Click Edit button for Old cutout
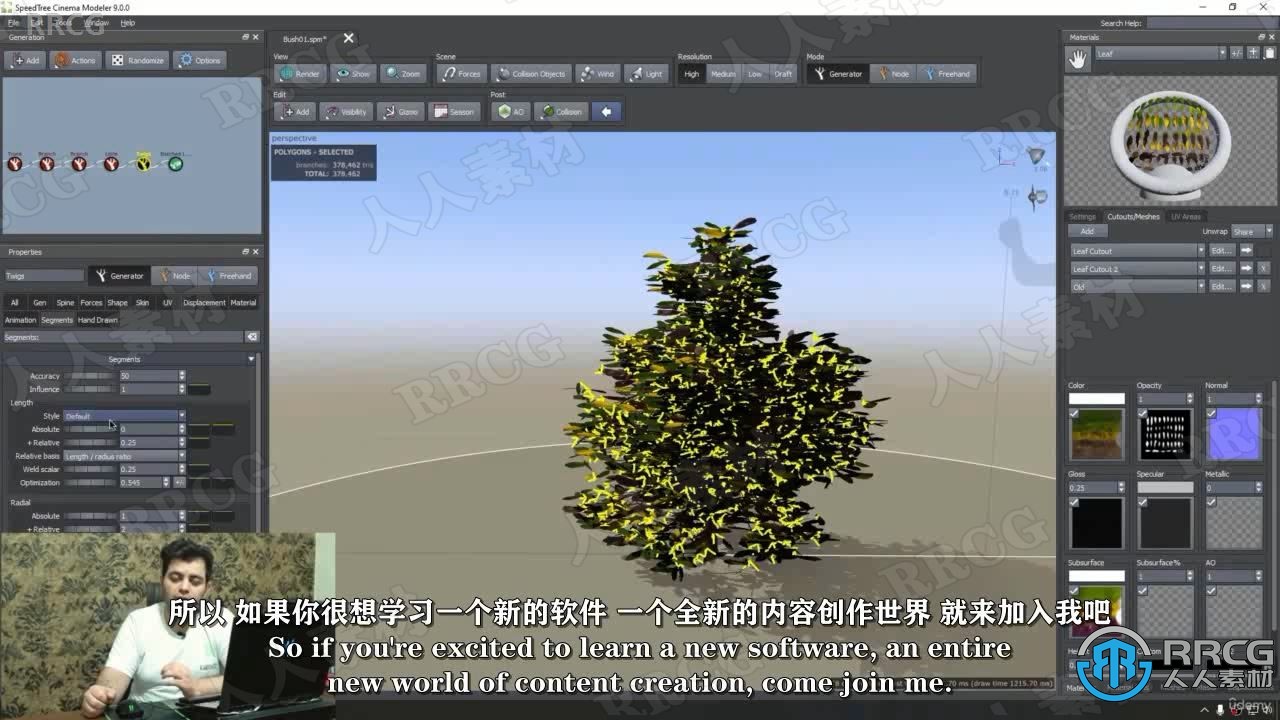 [x=1221, y=287]
